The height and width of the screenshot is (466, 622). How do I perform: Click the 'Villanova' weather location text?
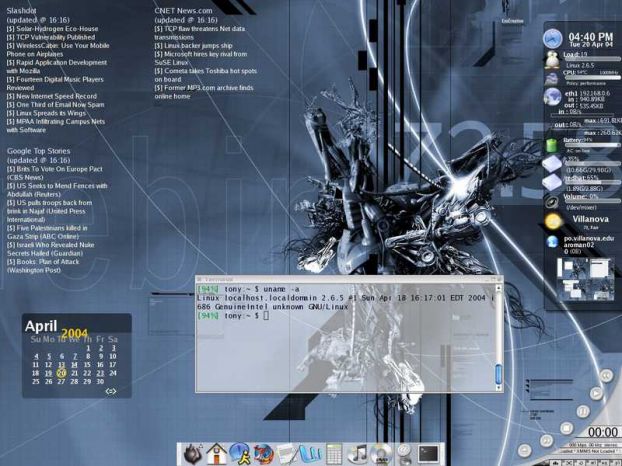[x=590, y=219]
